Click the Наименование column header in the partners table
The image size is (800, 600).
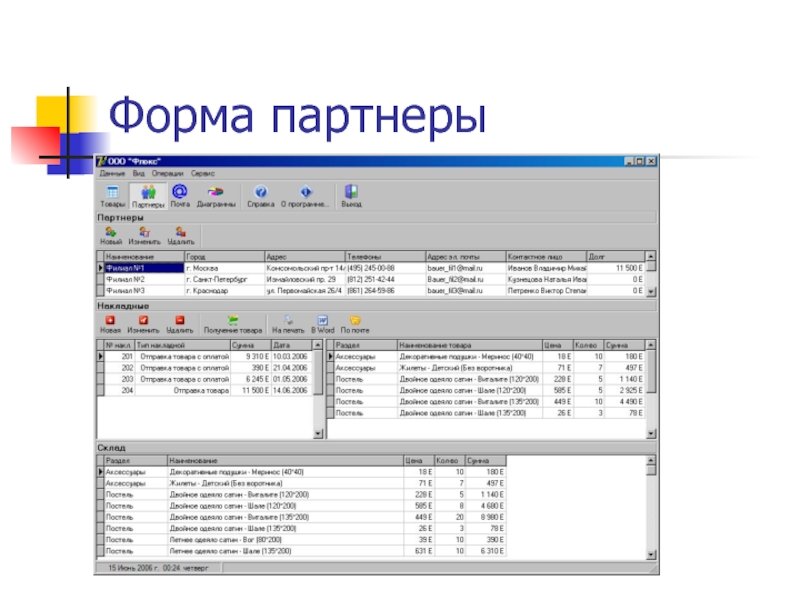click(144, 257)
